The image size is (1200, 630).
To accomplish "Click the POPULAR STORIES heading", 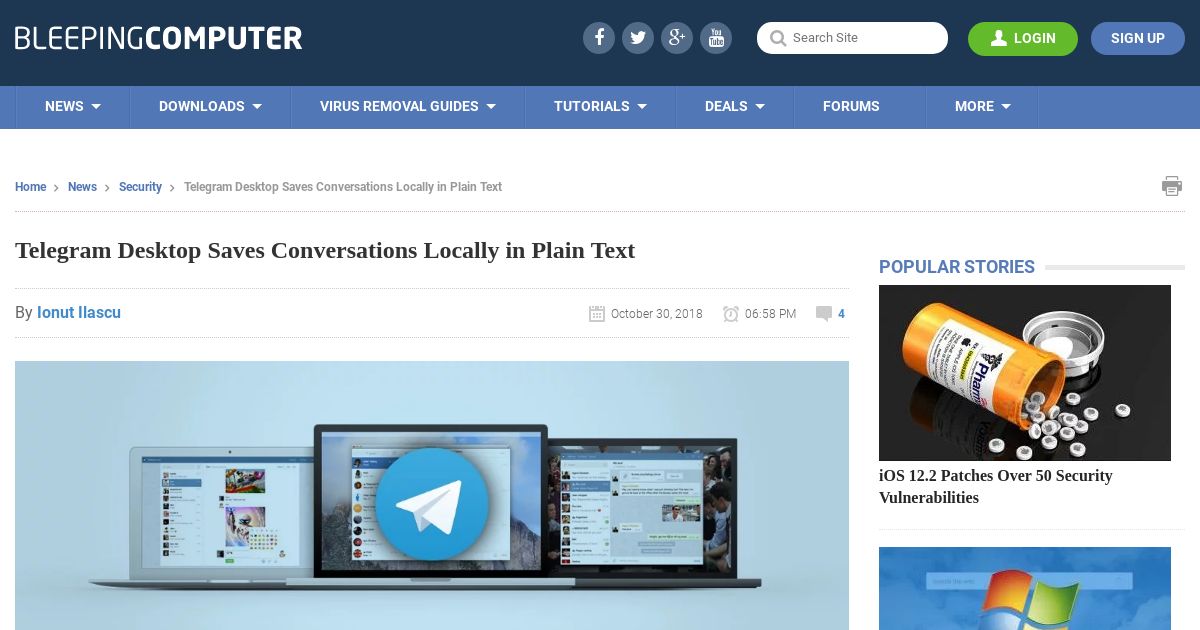I will (x=957, y=267).
